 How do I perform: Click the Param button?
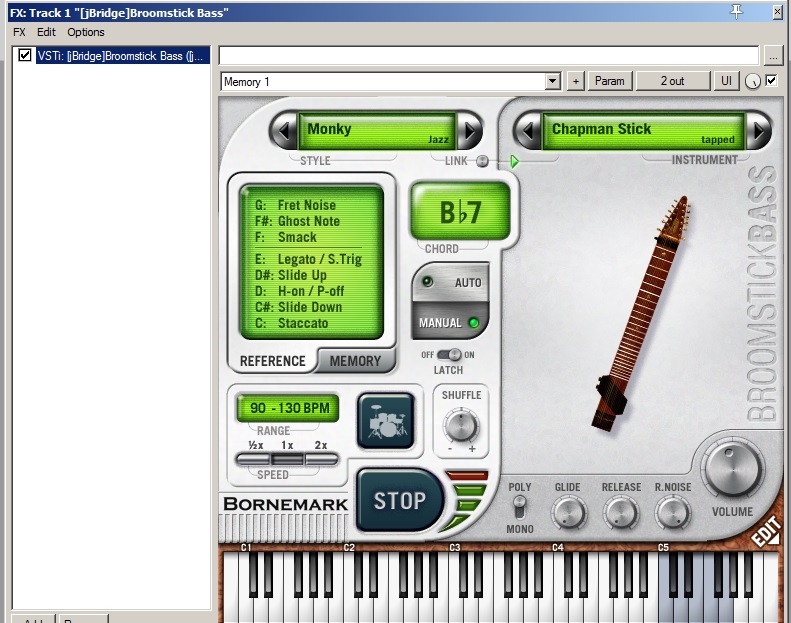pyautogui.click(x=609, y=81)
